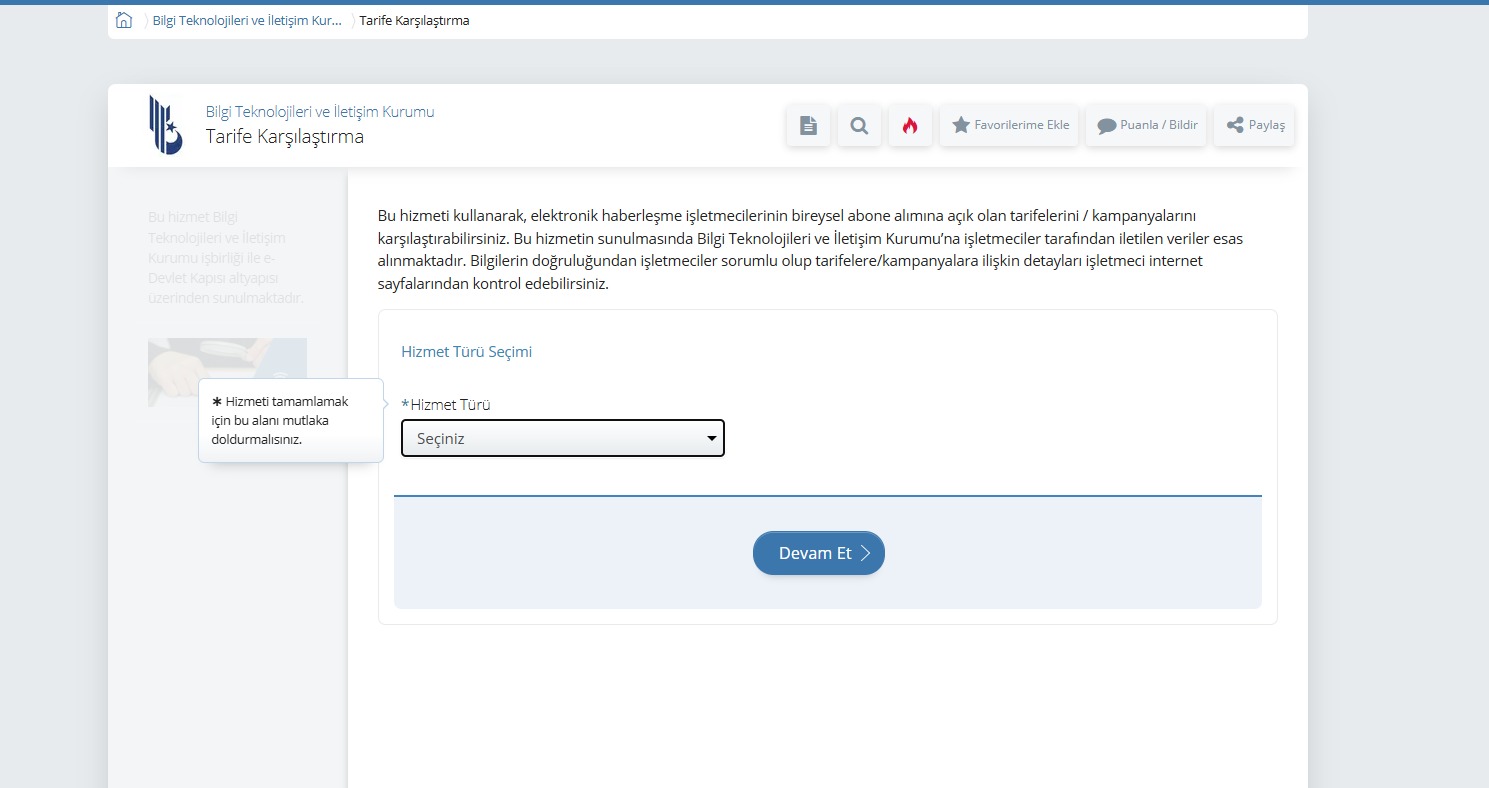Click the home icon in the breadcrumb

(124, 20)
